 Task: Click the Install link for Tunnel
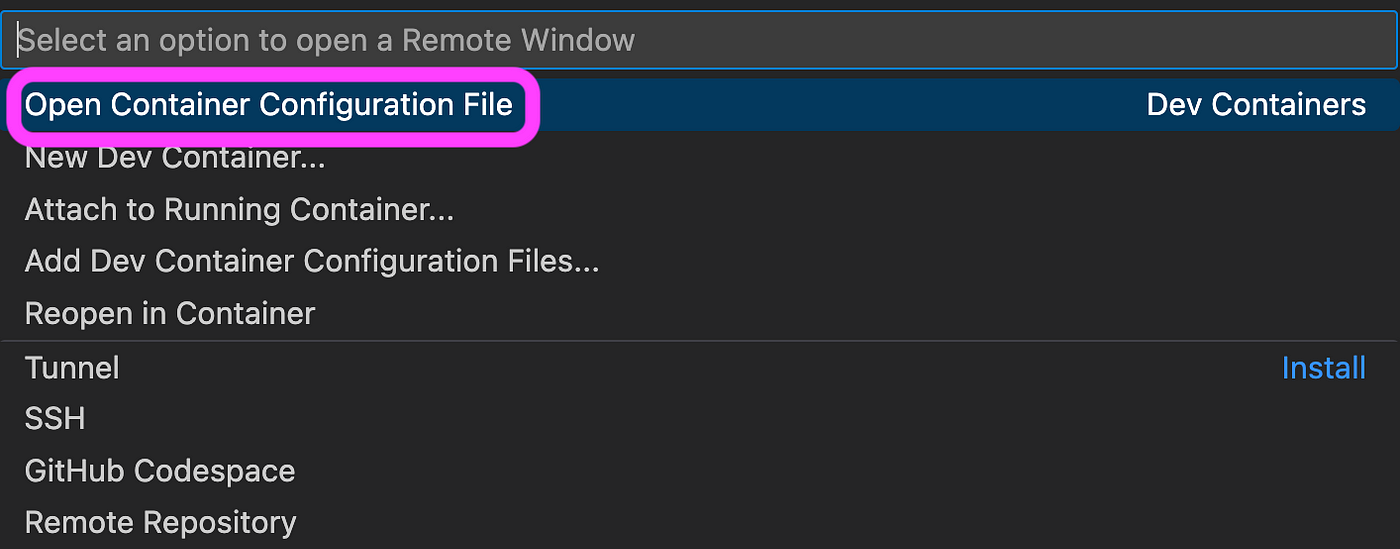tap(1323, 368)
